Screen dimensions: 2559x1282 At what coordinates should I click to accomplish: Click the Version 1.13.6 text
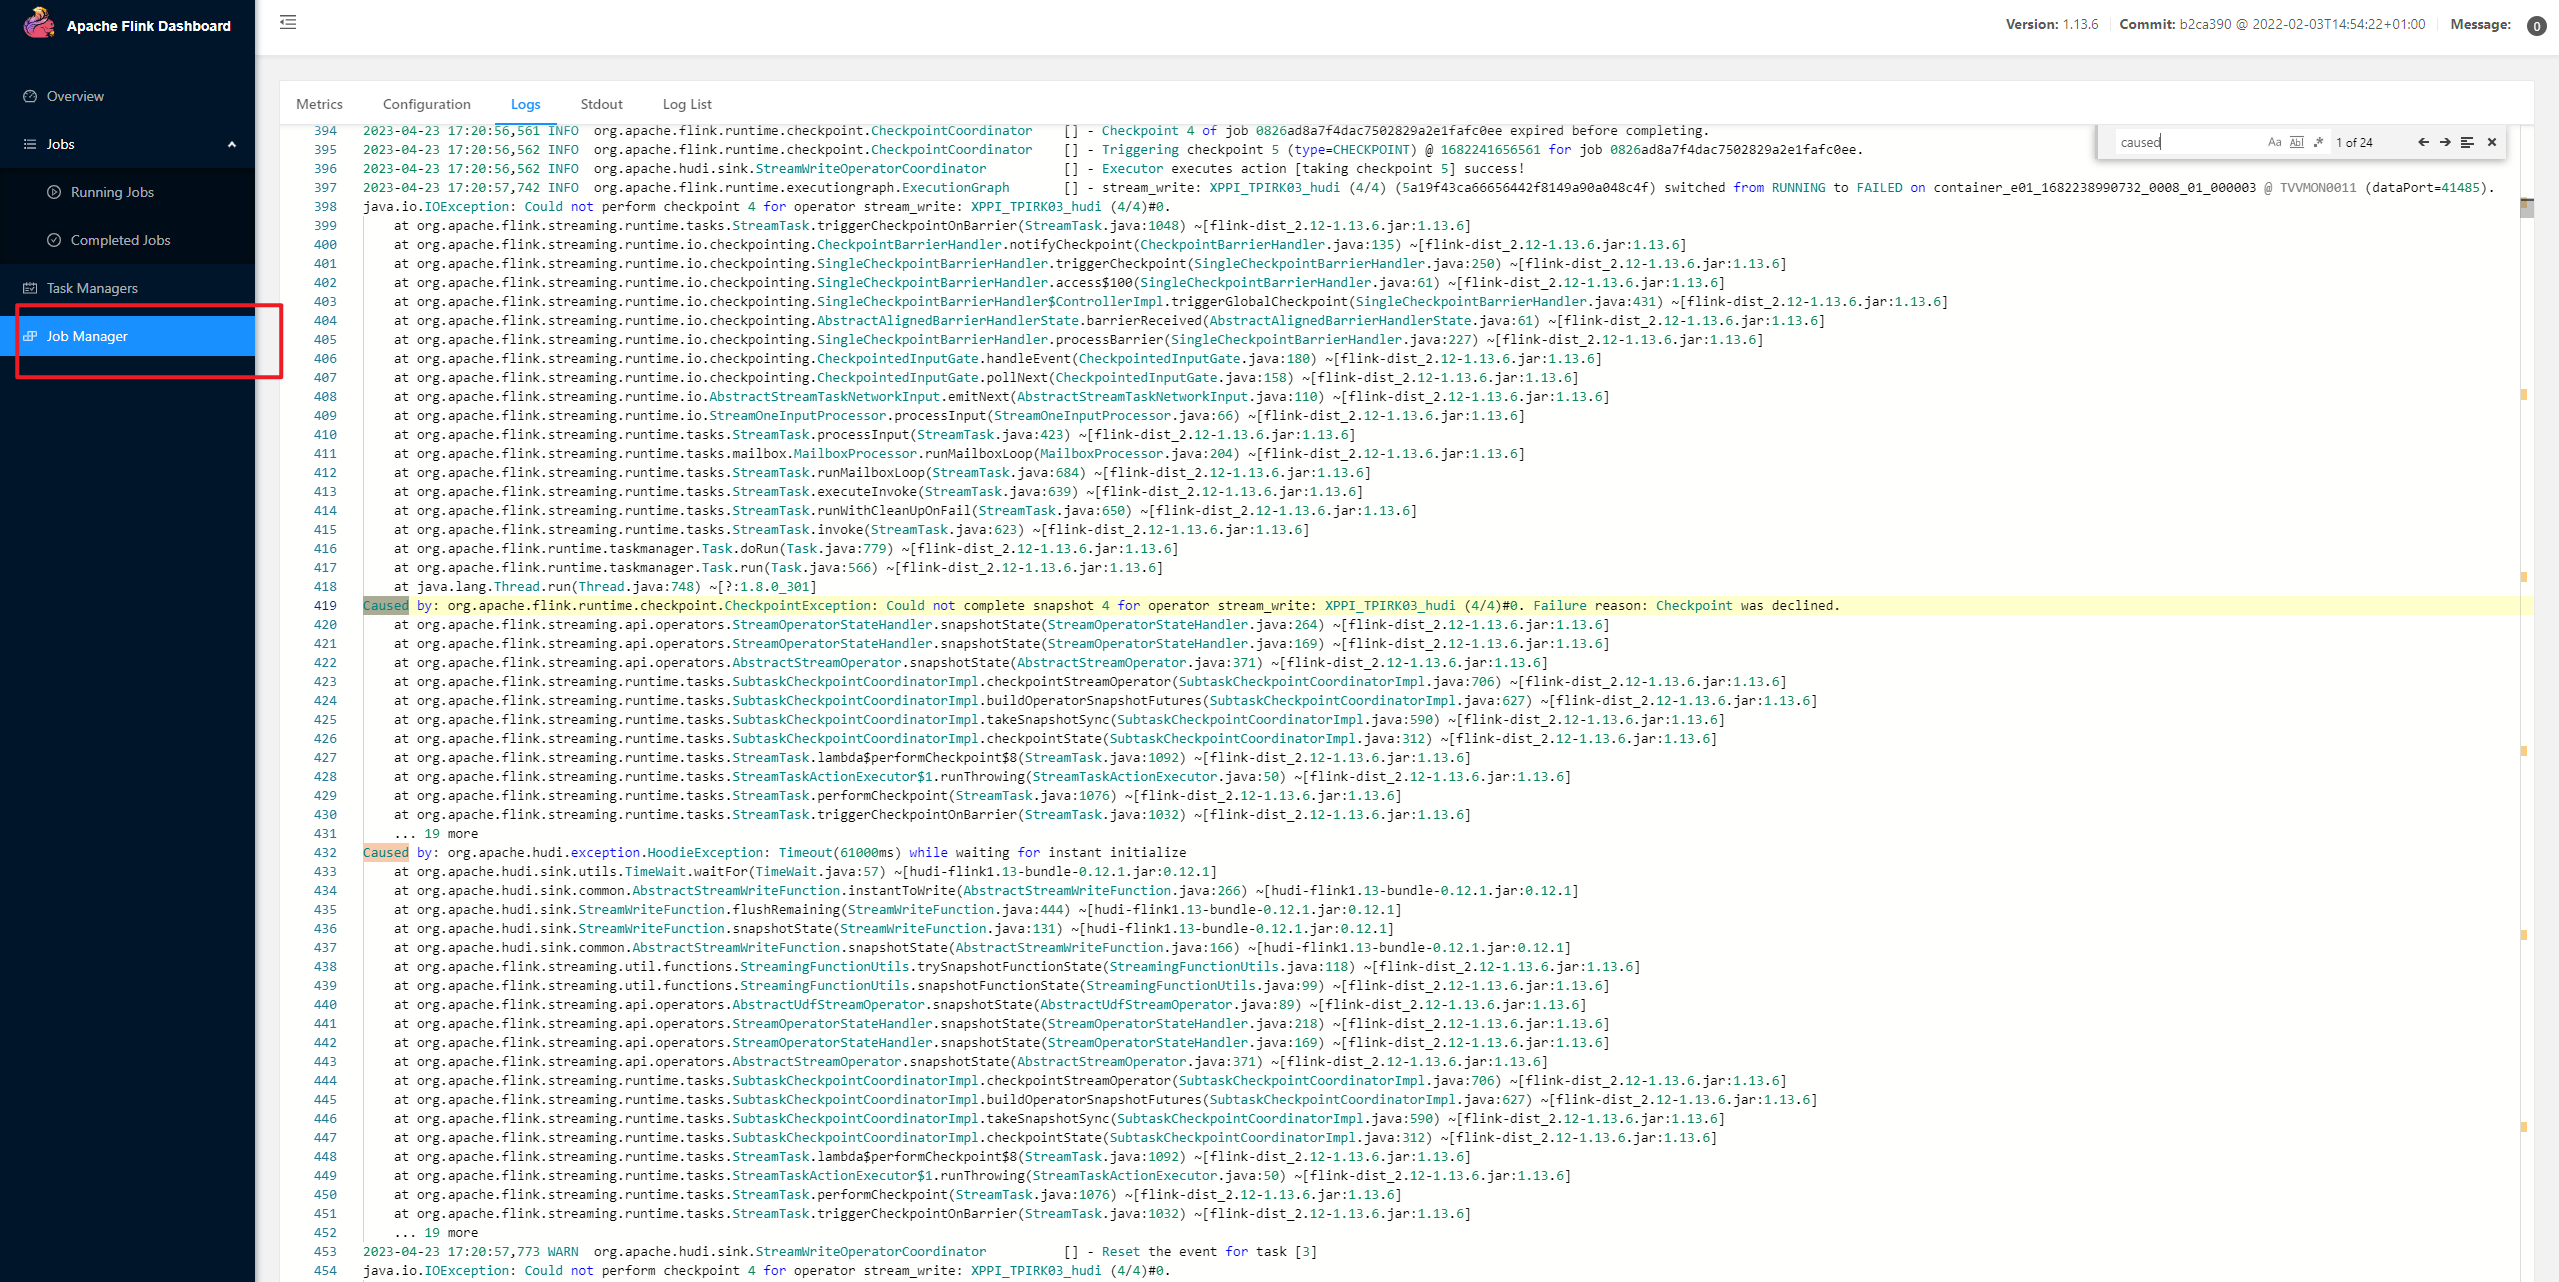tap(2051, 24)
